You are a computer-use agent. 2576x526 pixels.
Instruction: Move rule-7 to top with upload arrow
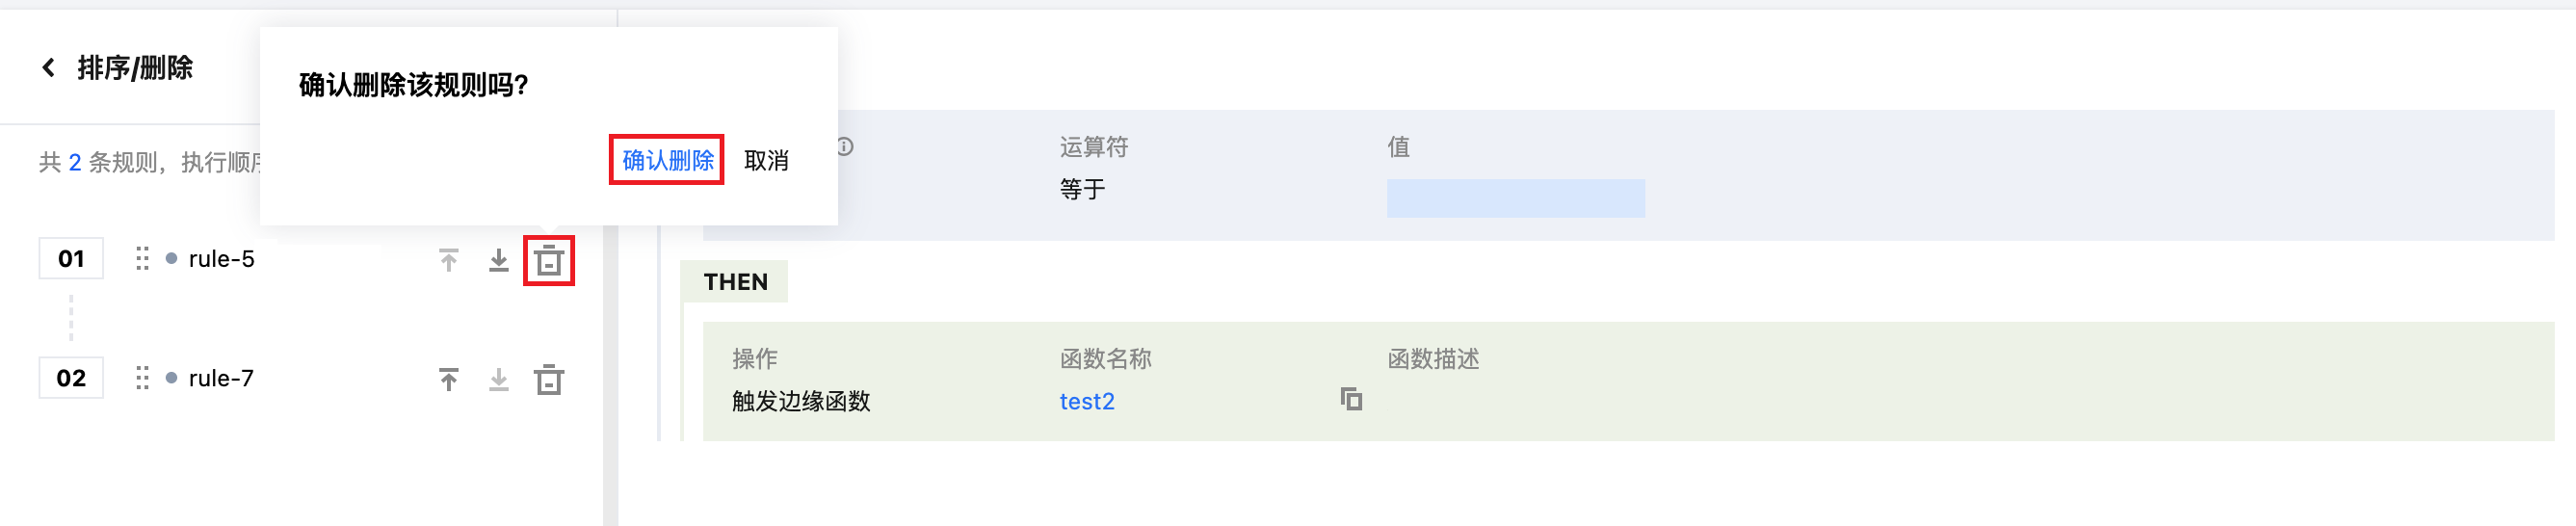point(449,380)
